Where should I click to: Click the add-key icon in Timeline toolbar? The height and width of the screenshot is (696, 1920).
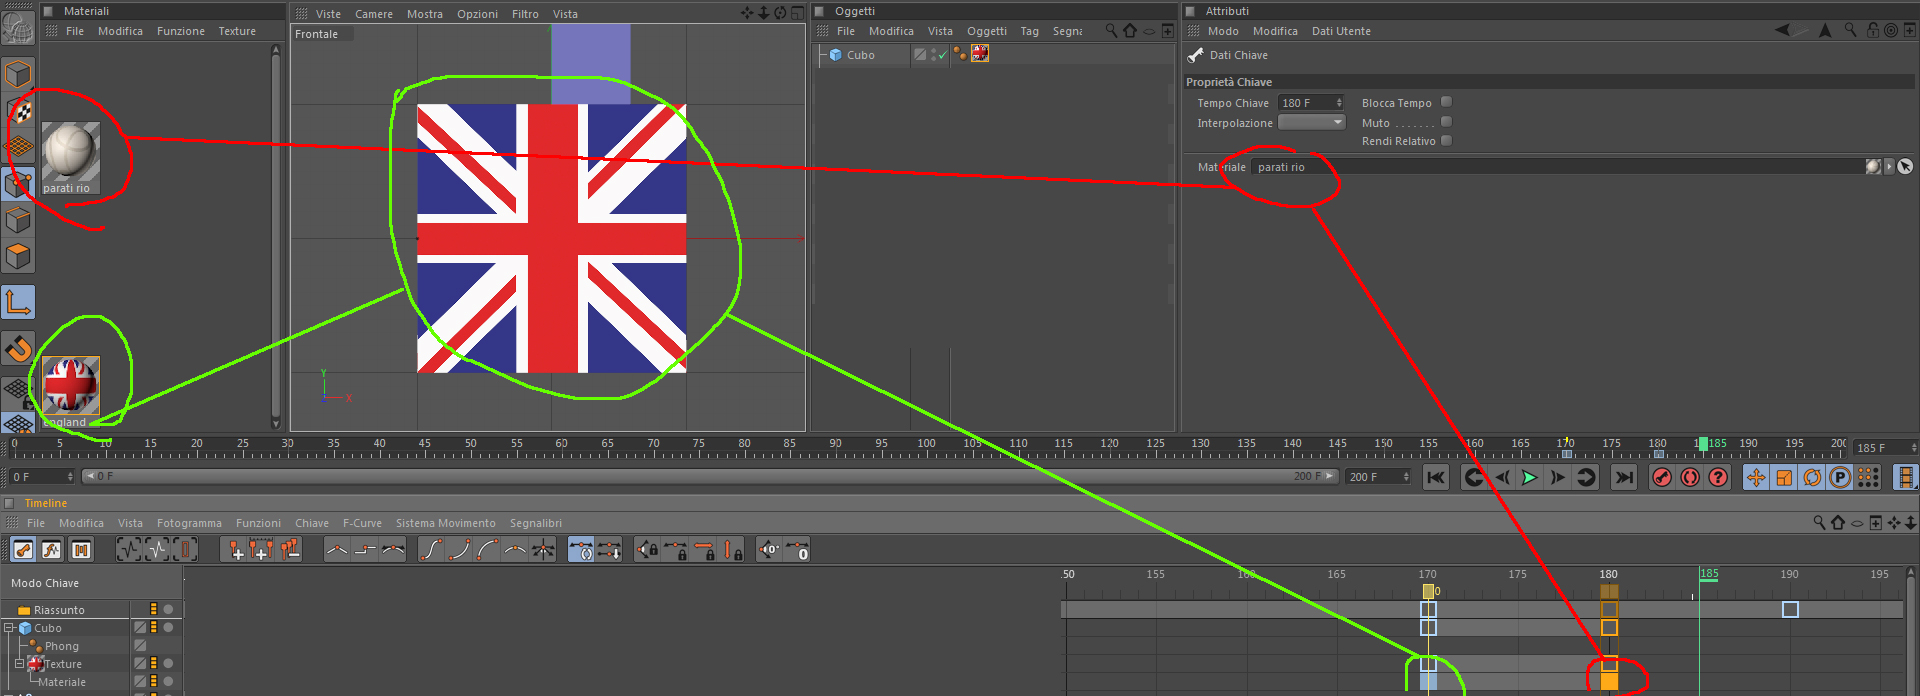click(x=234, y=549)
